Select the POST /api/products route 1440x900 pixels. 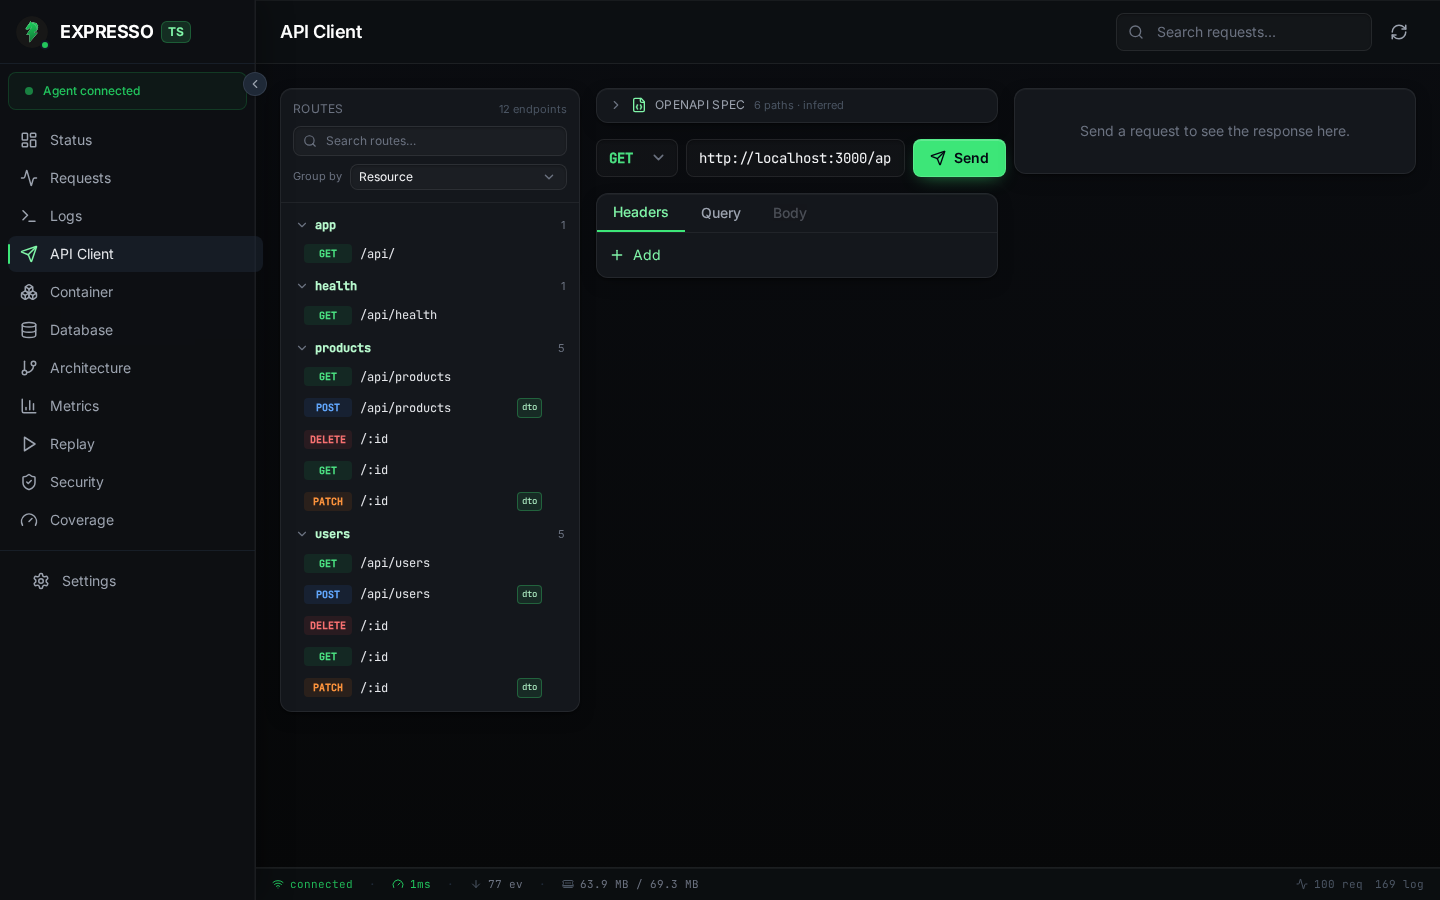click(x=430, y=408)
